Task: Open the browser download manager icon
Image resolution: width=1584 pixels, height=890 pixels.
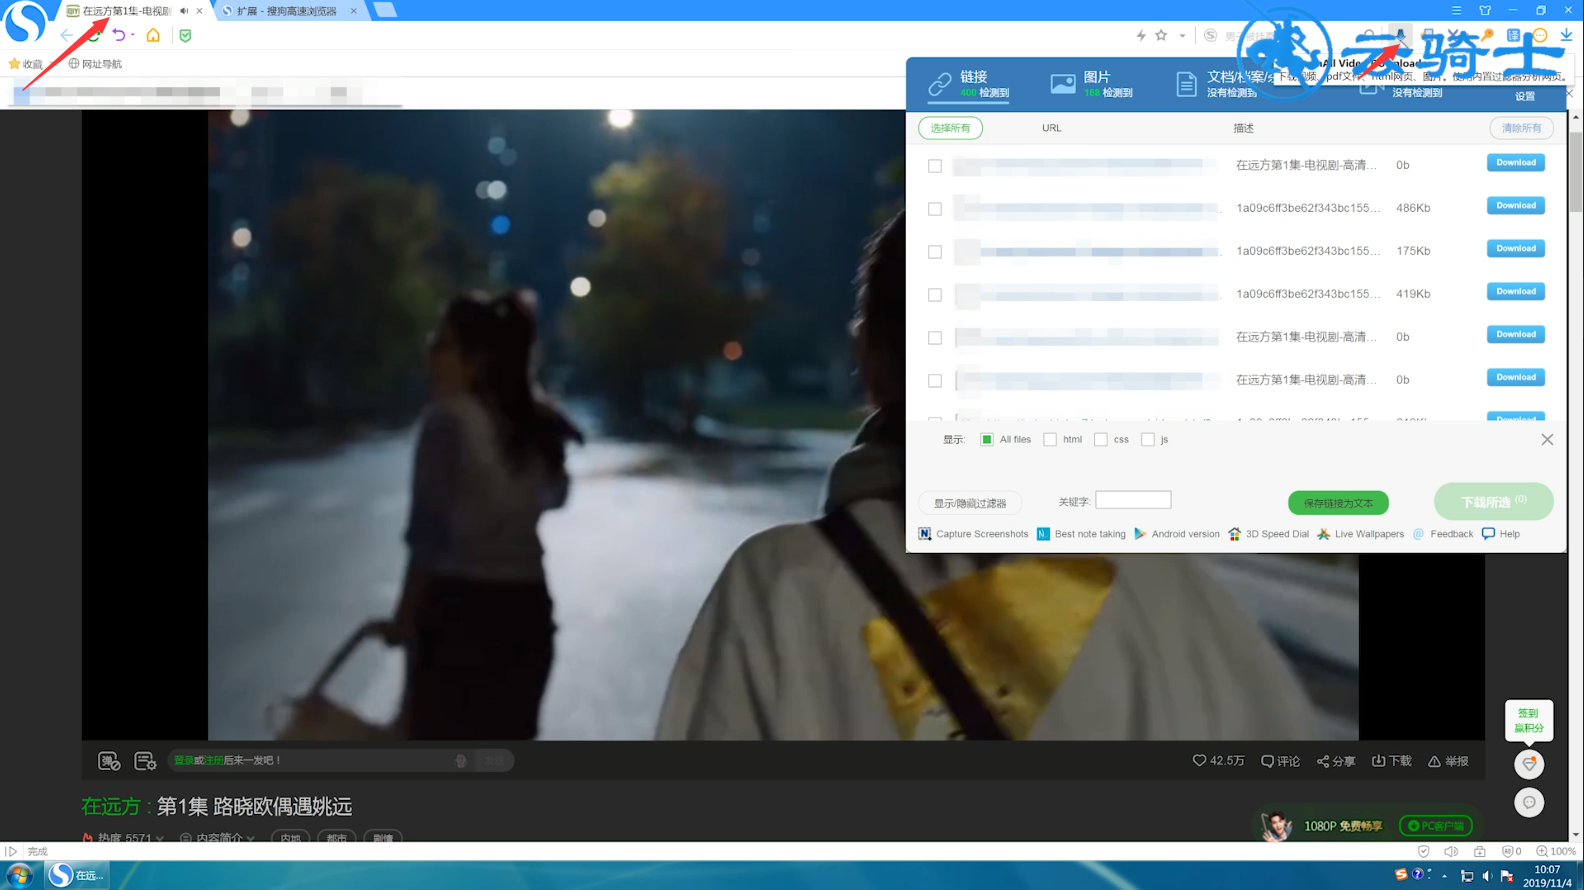Action: [x=1566, y=35]
